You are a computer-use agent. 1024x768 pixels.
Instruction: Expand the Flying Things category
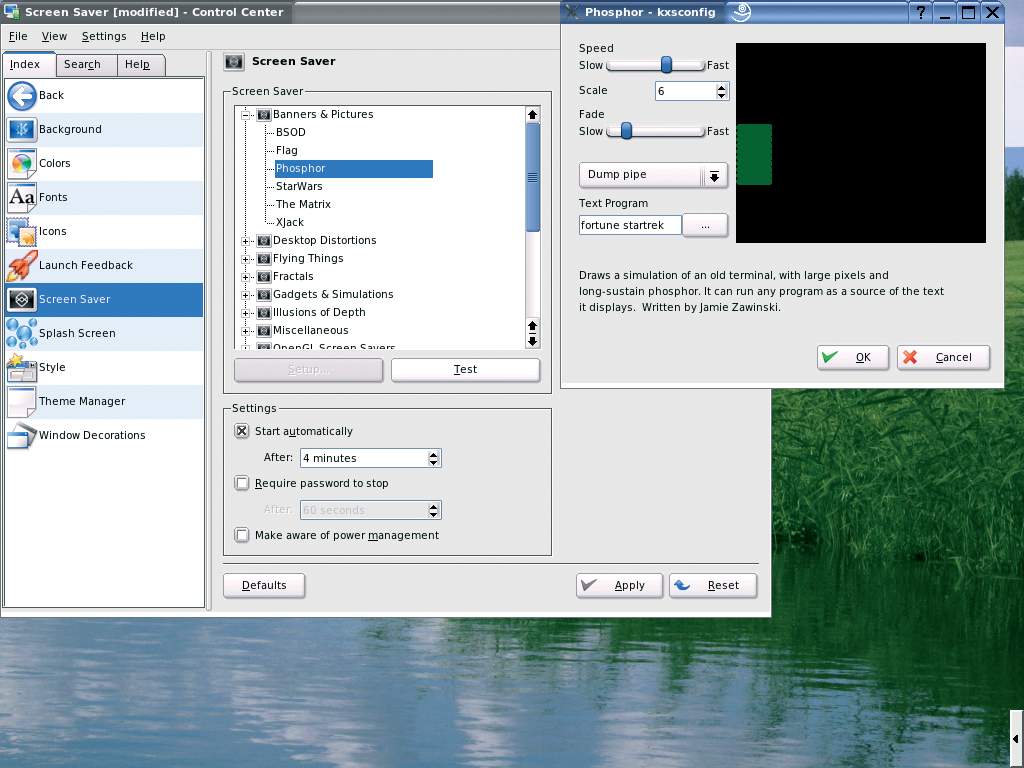click(x=246, y=259)
